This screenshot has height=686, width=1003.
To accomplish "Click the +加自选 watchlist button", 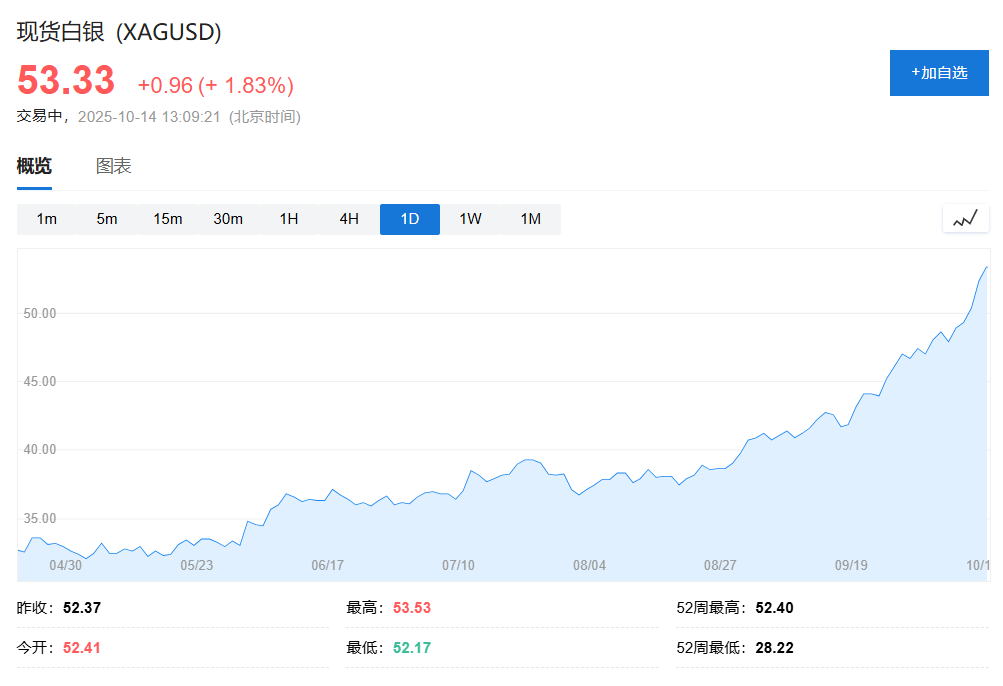I will click(x=938, y=72).
